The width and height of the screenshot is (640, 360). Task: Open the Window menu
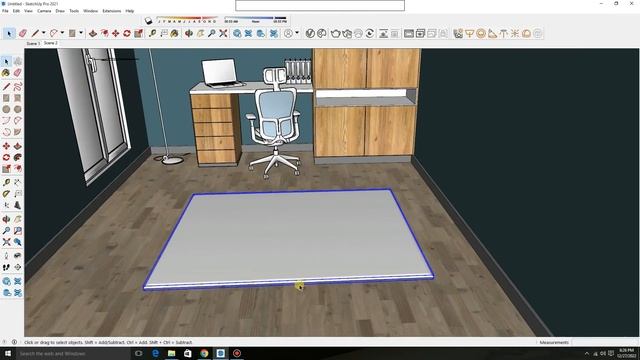pyautogui.click(x=90, y=11)
